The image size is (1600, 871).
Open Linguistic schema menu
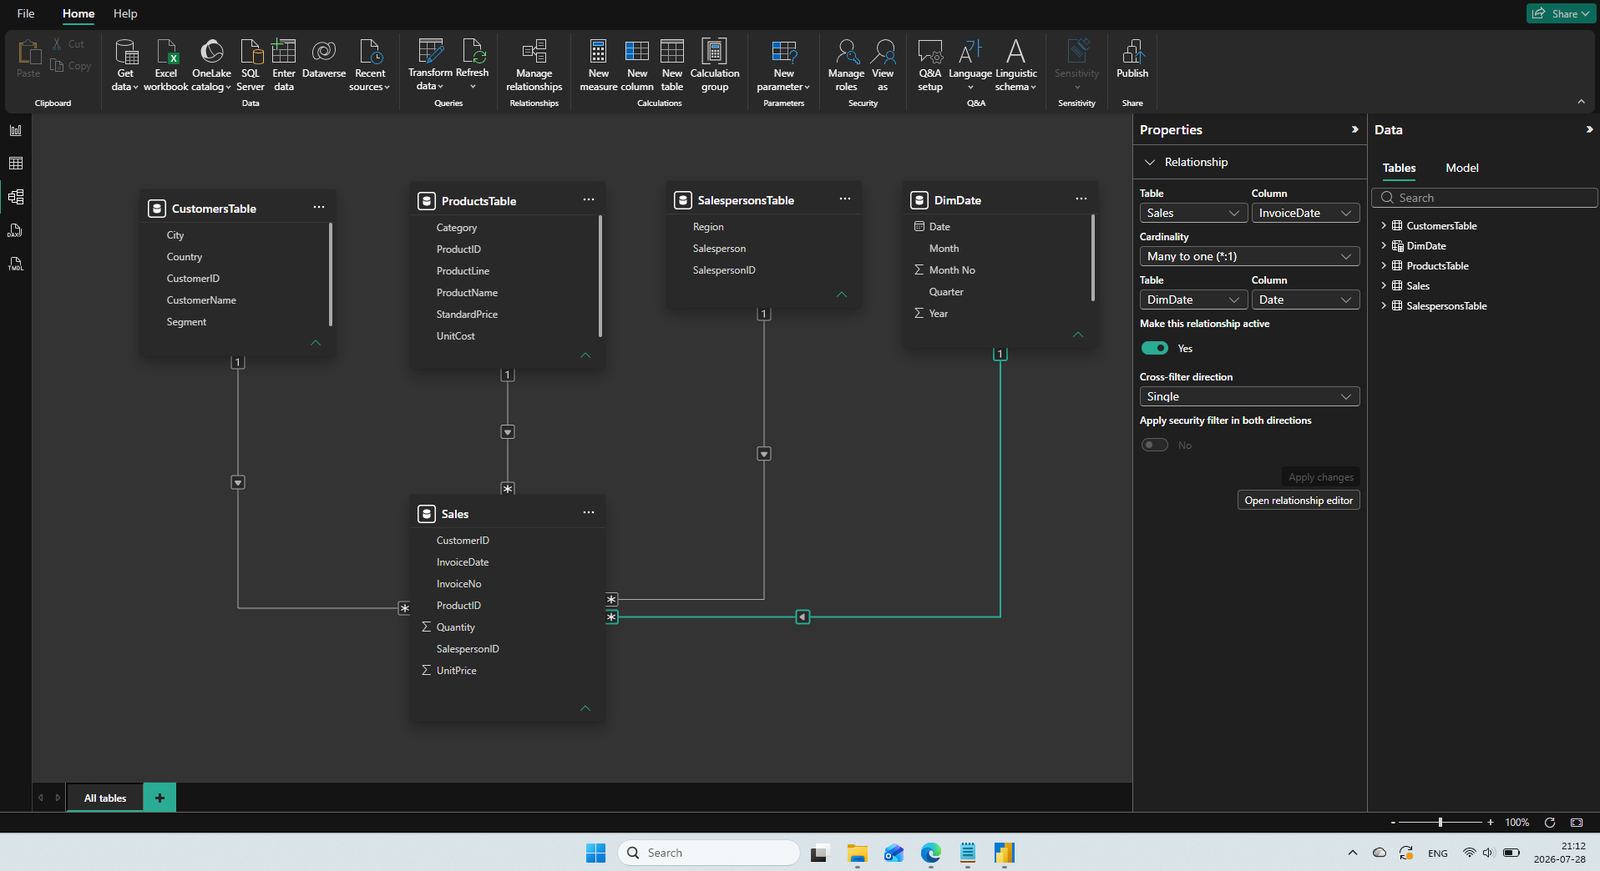pos(1016,66)
